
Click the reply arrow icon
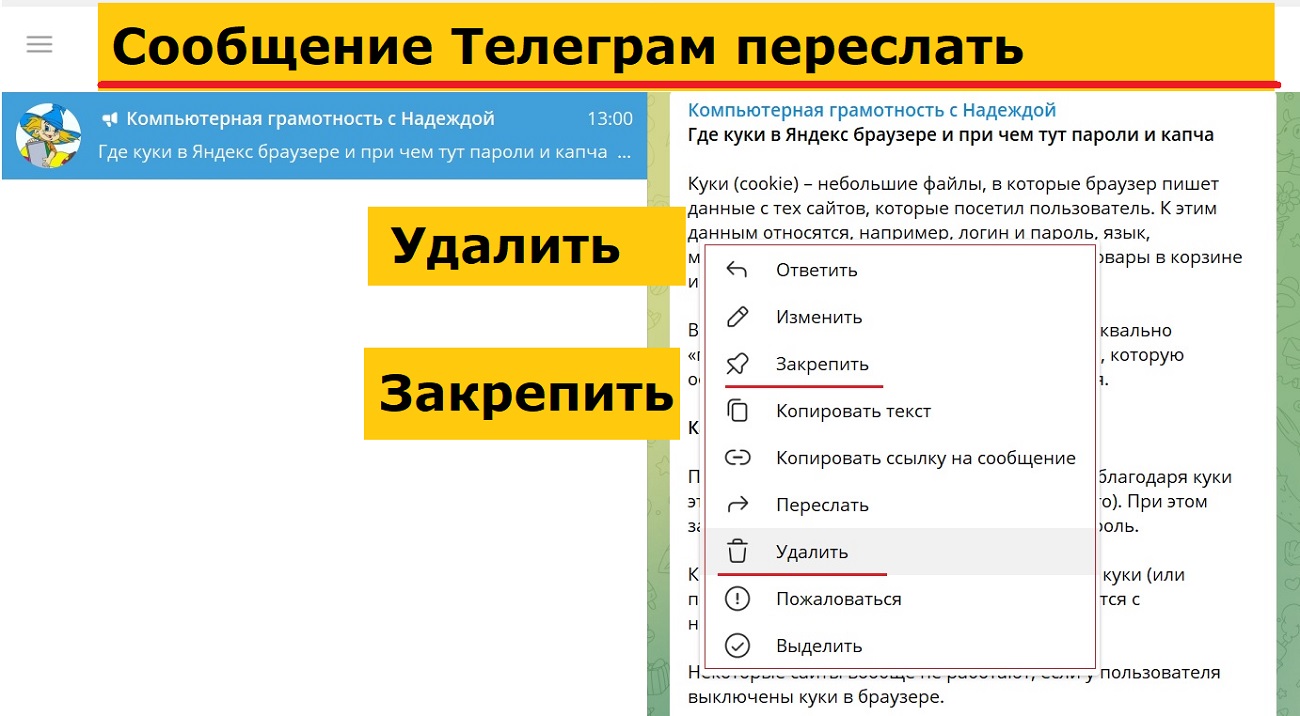click(x=737, y=270)
